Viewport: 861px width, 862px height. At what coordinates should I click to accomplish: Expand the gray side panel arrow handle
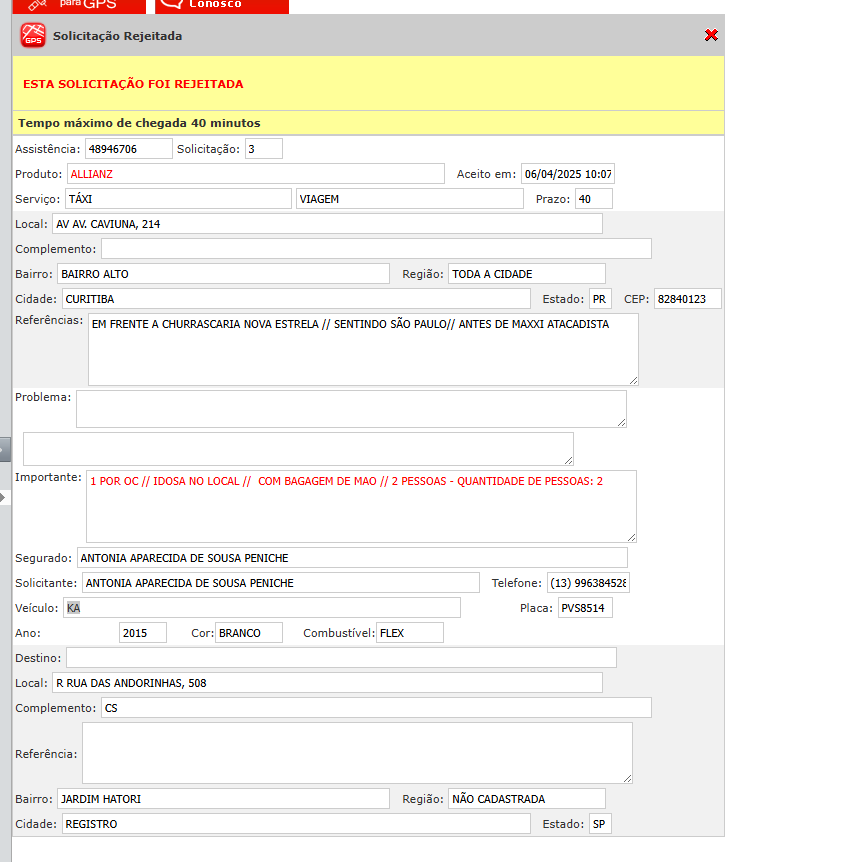coord(5,450)
